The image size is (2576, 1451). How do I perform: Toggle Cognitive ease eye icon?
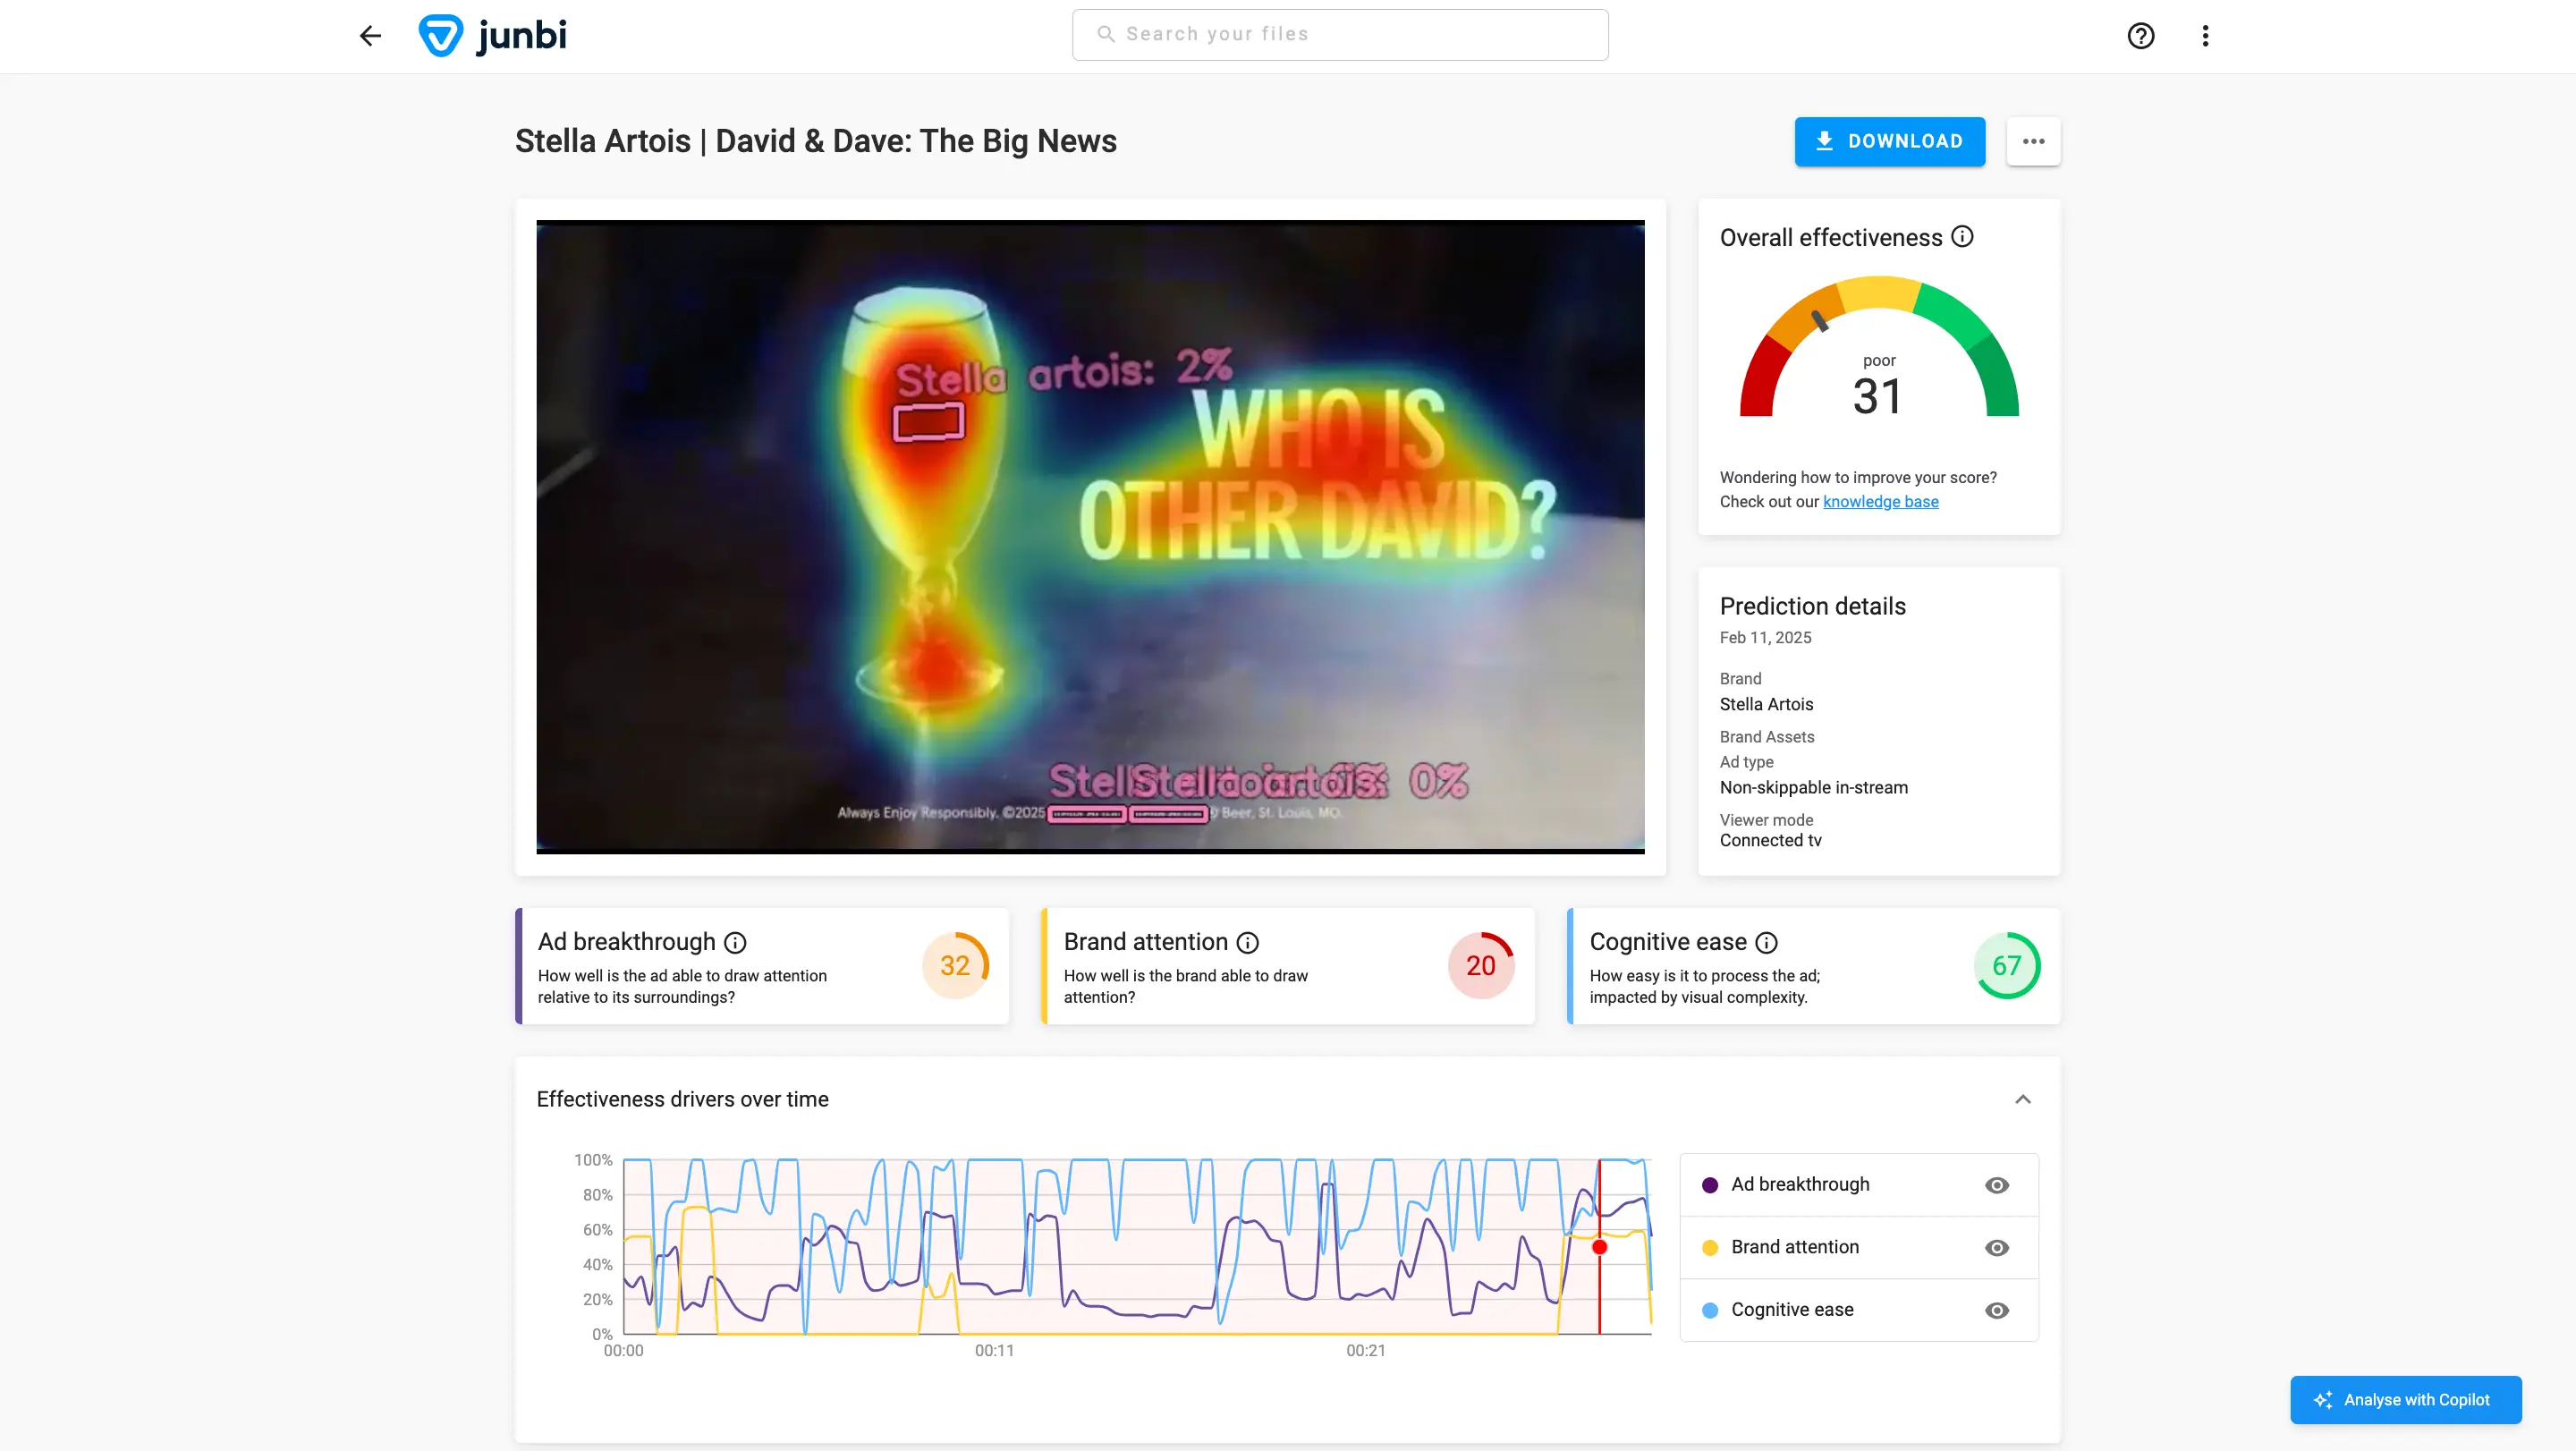1996,1310
